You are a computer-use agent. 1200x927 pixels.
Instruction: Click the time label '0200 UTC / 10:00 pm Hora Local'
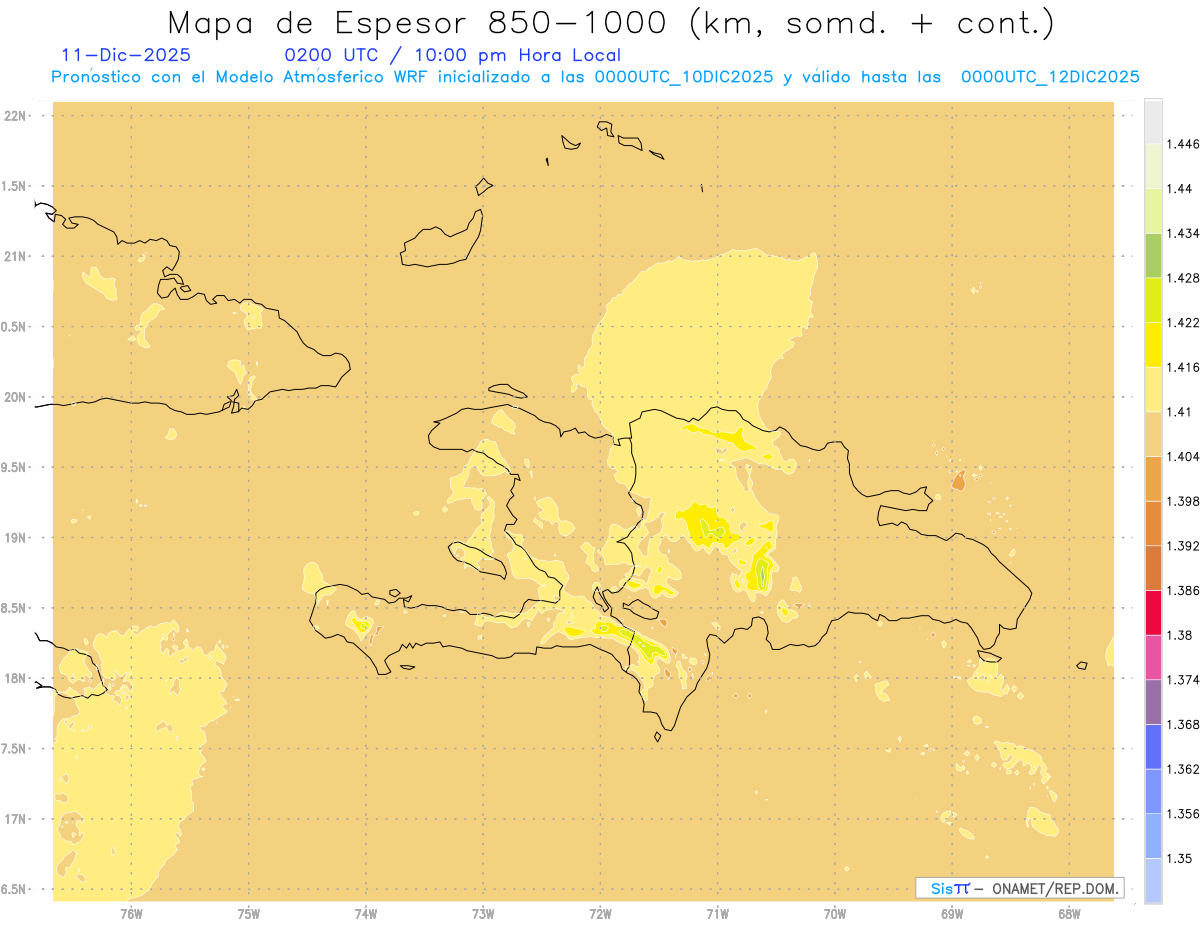point(452,56)
